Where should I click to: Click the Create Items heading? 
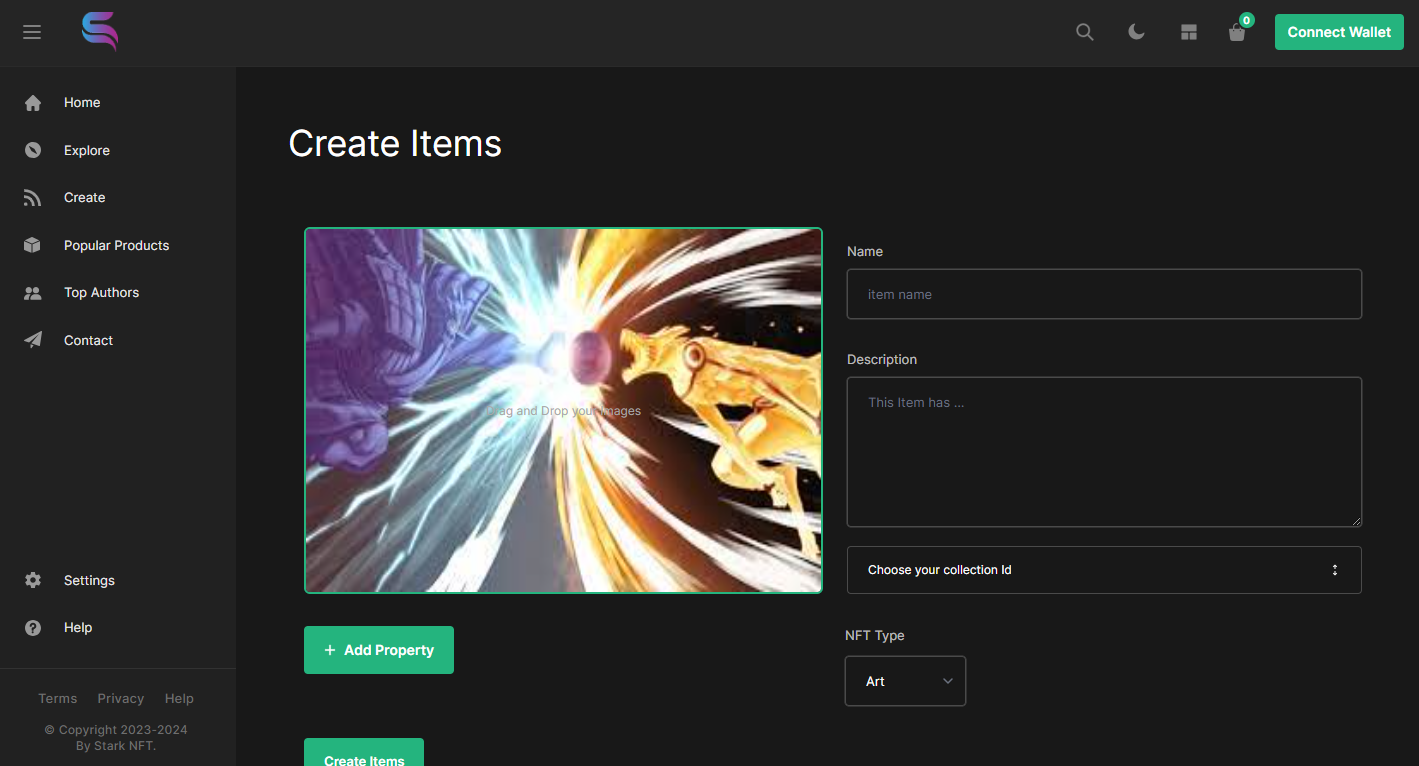coord(395,144)
